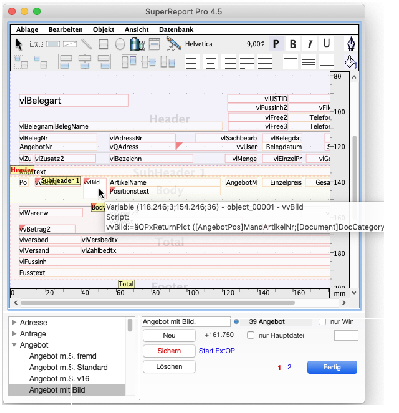Expand the Adressen tree node

coord(14,322)
